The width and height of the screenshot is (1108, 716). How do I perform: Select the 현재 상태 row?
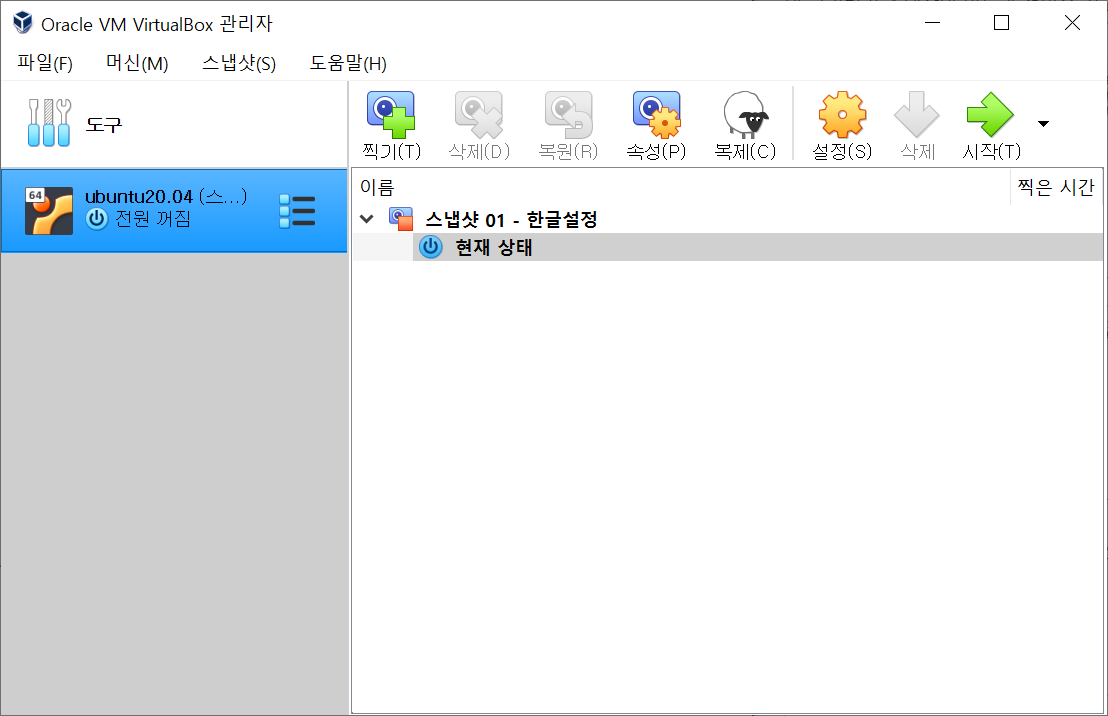click(x=727, y=247)
